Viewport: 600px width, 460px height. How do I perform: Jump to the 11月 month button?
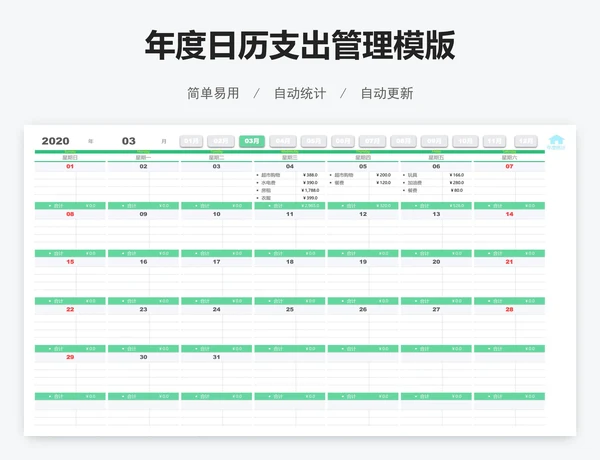(494, 141)
